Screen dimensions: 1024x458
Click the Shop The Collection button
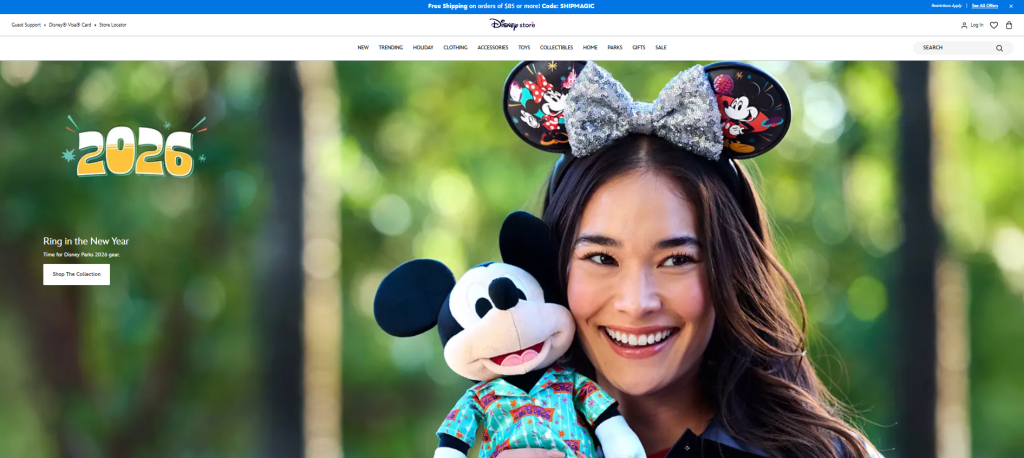(76, 274)
